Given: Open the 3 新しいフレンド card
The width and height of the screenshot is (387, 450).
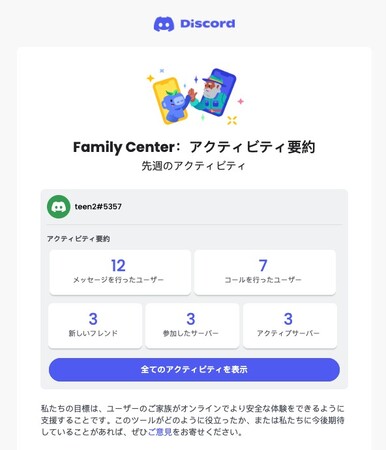Looking at the screenshot, I should 95,326.
